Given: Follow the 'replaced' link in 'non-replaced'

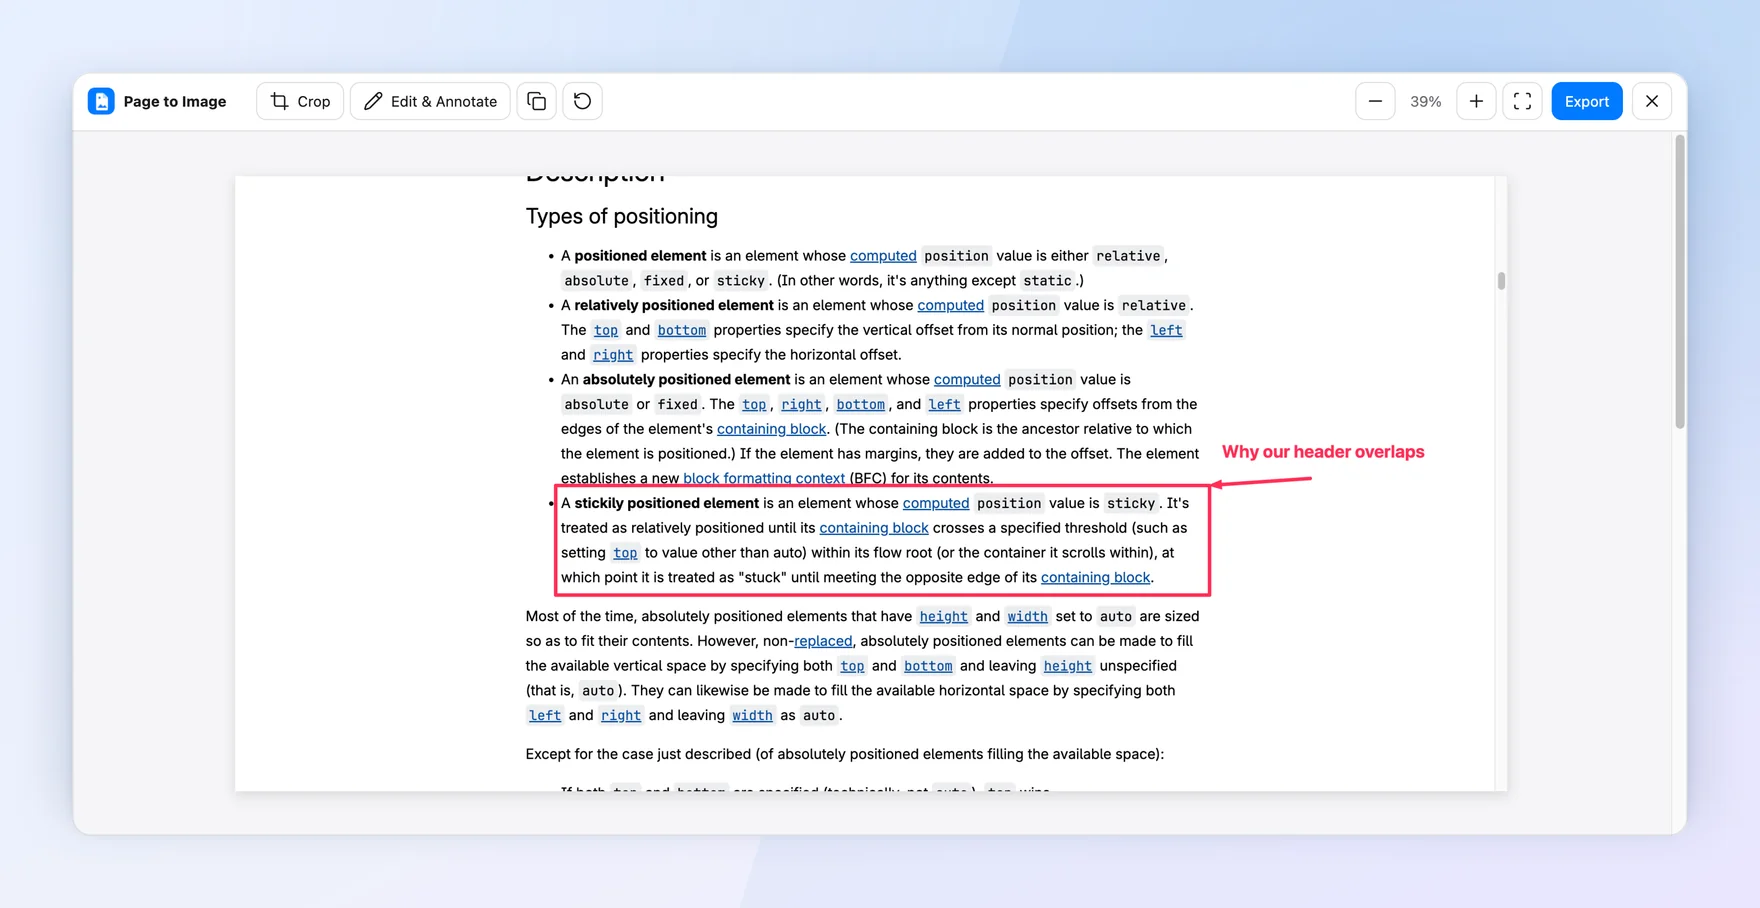Looking at the screenshot, I should [x=823, y=641].
